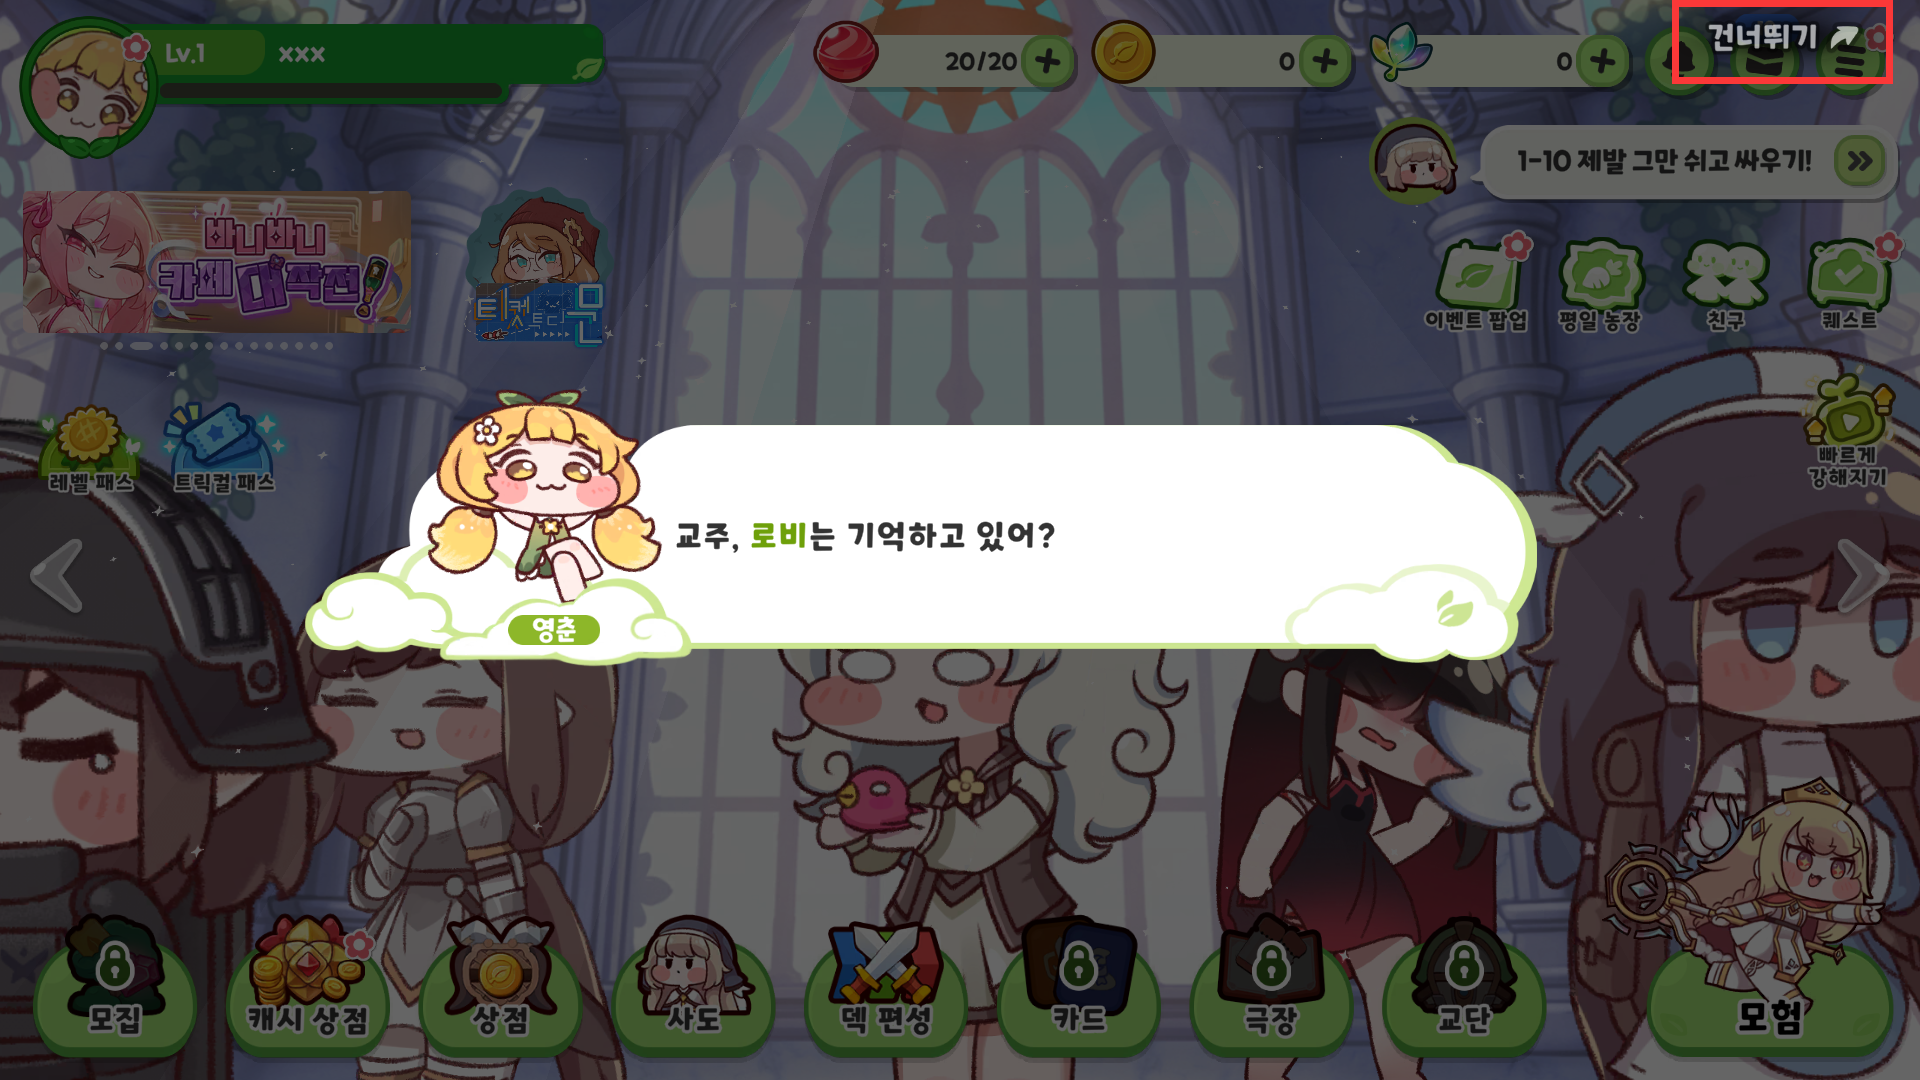
Task: Open the 평일 농장 farm icon
Action: [1600, 284]
